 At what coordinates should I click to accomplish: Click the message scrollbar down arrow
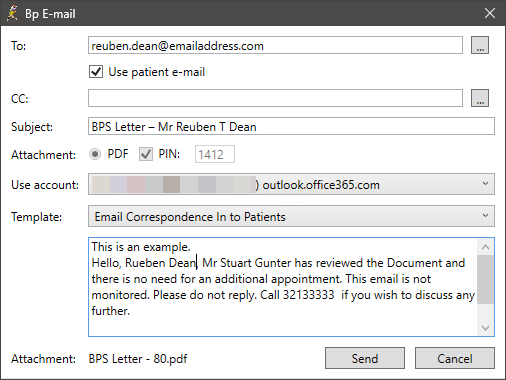[x=485, y=328]
